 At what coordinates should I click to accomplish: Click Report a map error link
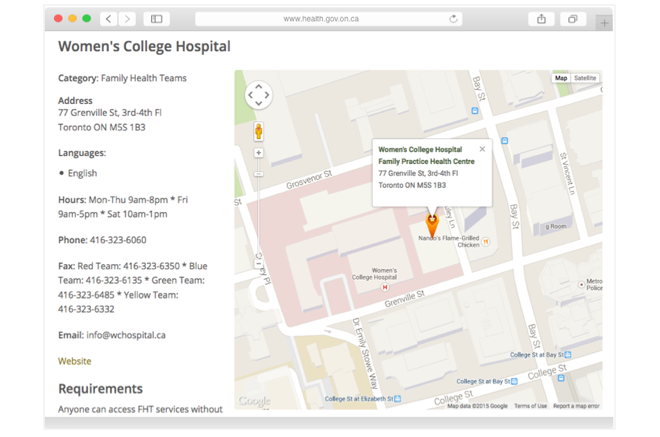[576, 406]
